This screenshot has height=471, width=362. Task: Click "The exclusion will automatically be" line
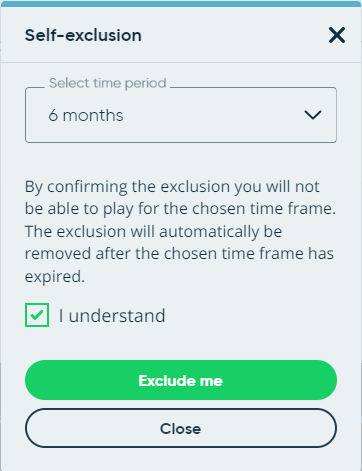(153, 231)
